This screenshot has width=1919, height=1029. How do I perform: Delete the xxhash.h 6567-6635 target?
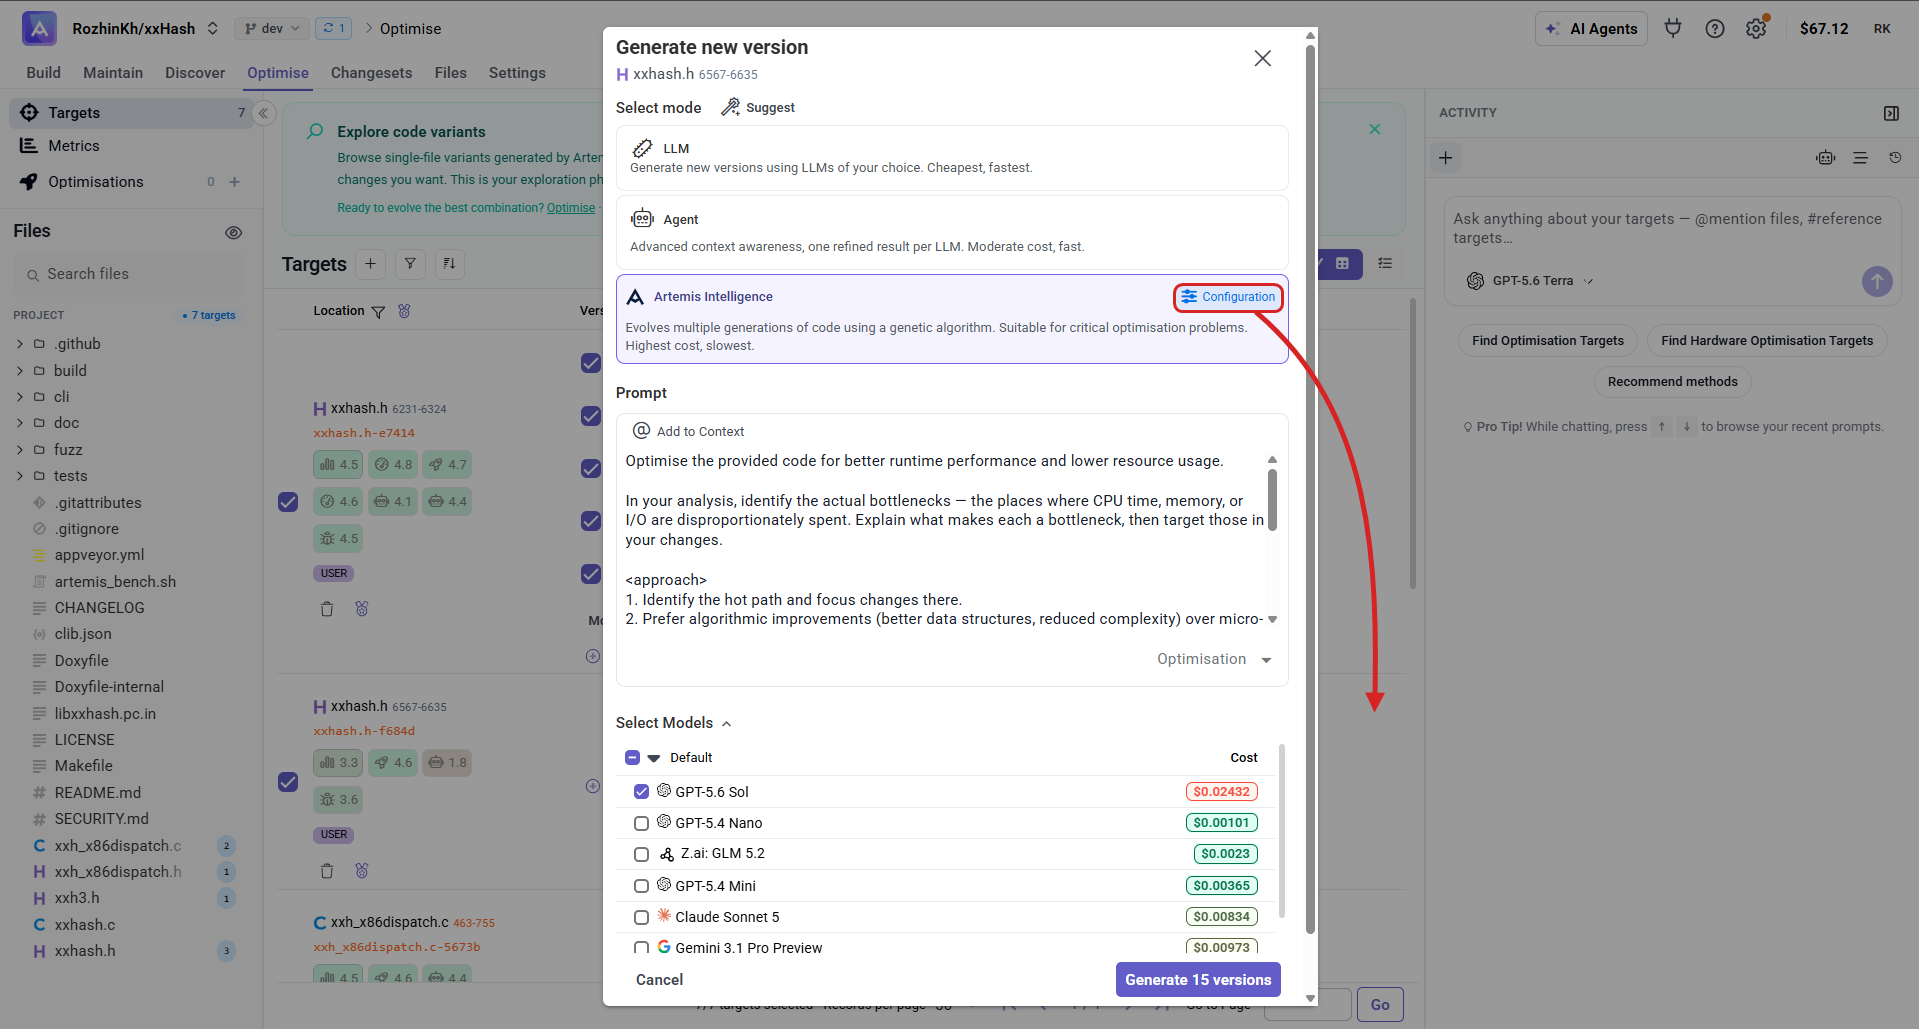(327, 871)
